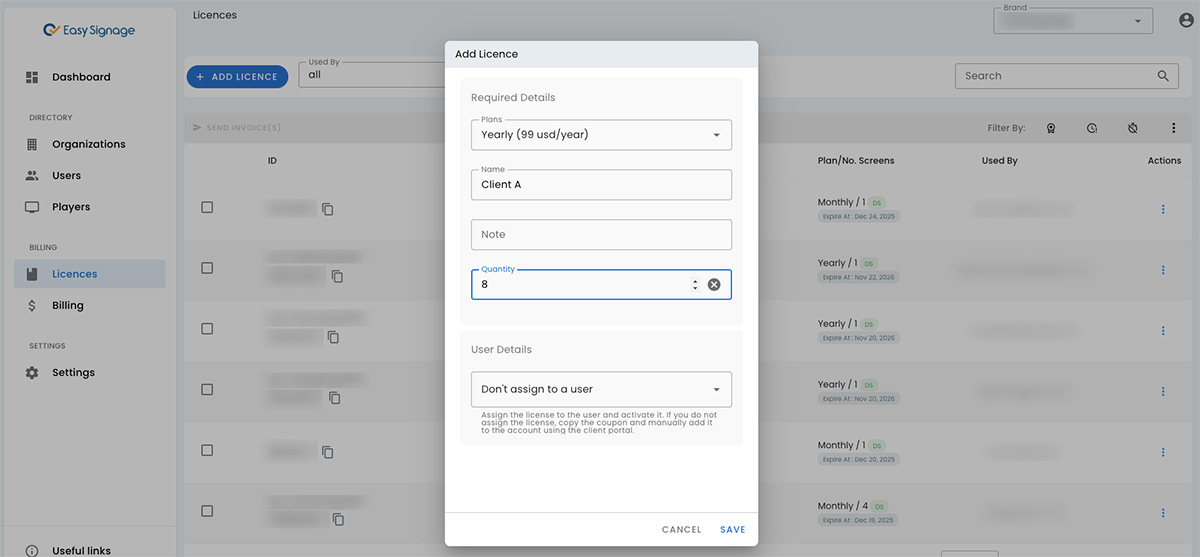Image resolution: width=1200 pixels, height=557 pixels.
Task: Open the Players sidebar item
Action: (71, 207)
